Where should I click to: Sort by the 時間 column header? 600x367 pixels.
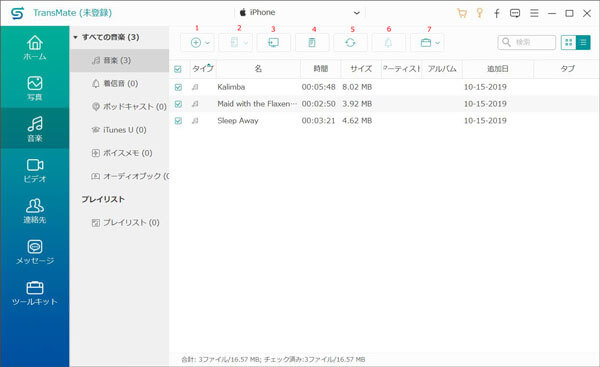(x=321, y=69)
